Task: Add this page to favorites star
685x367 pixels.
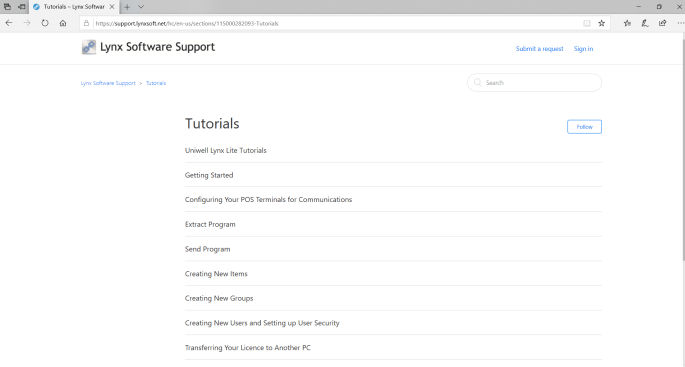Action: click(x=602, y=23)
